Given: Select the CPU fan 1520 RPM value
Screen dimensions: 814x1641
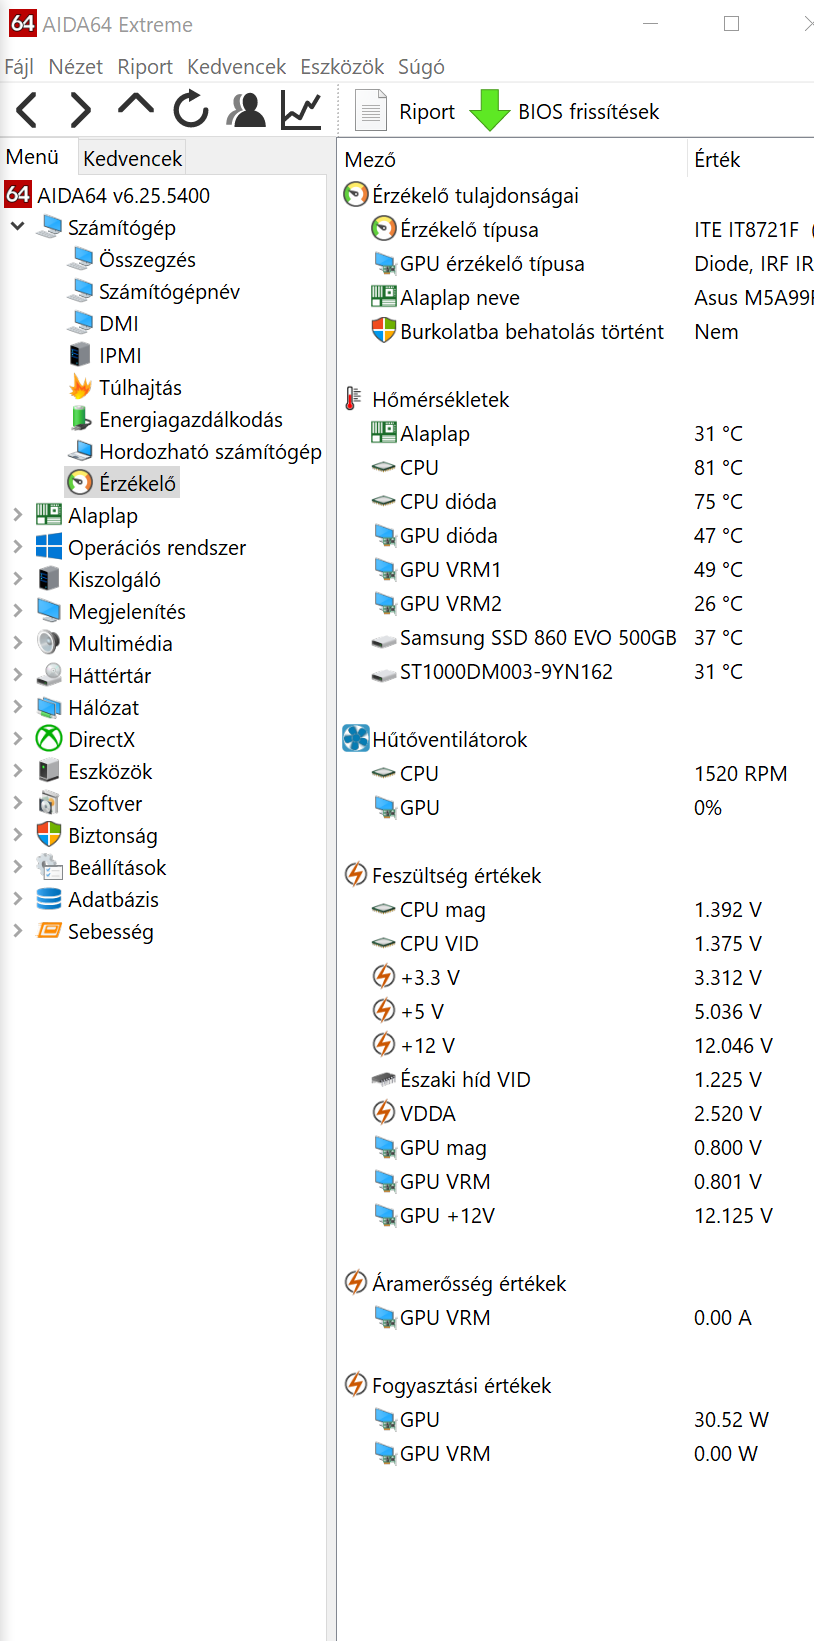Looking at the screenshot, I should (x=740, y=773).
